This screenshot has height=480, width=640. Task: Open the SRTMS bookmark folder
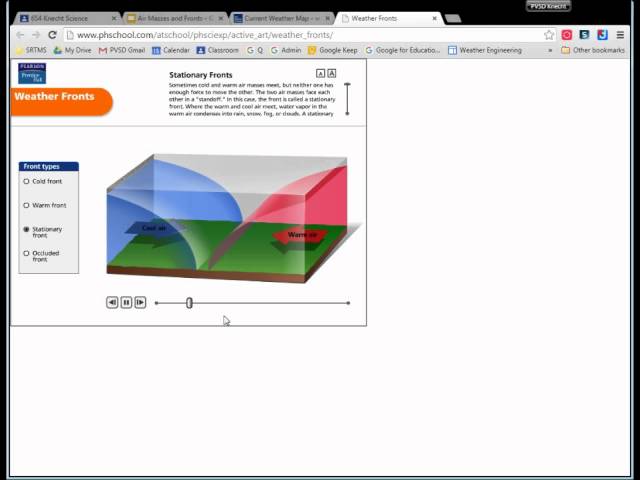(x=31, y=50)
